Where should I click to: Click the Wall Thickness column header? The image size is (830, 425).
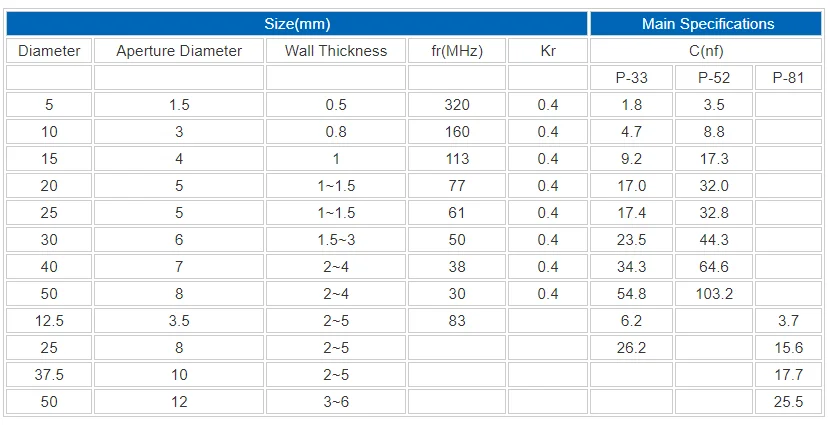coord(335,51)
